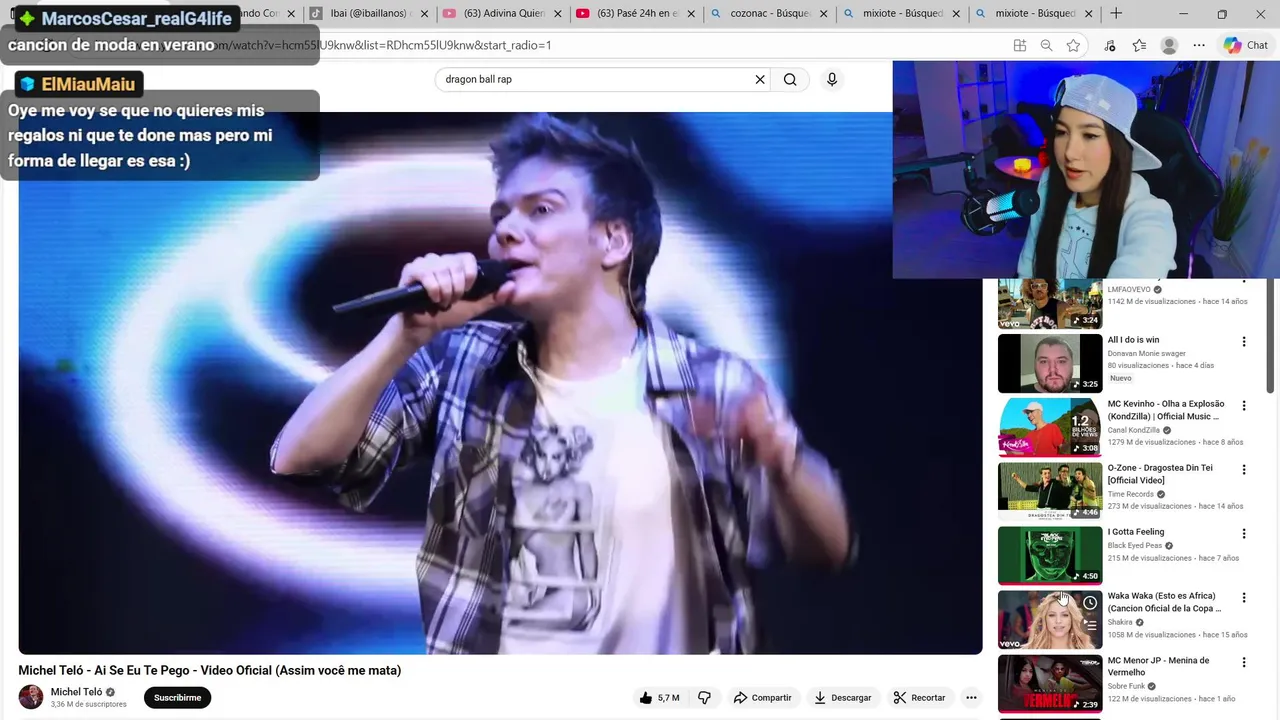Open the Time Records channel name

coord(1131,494)
